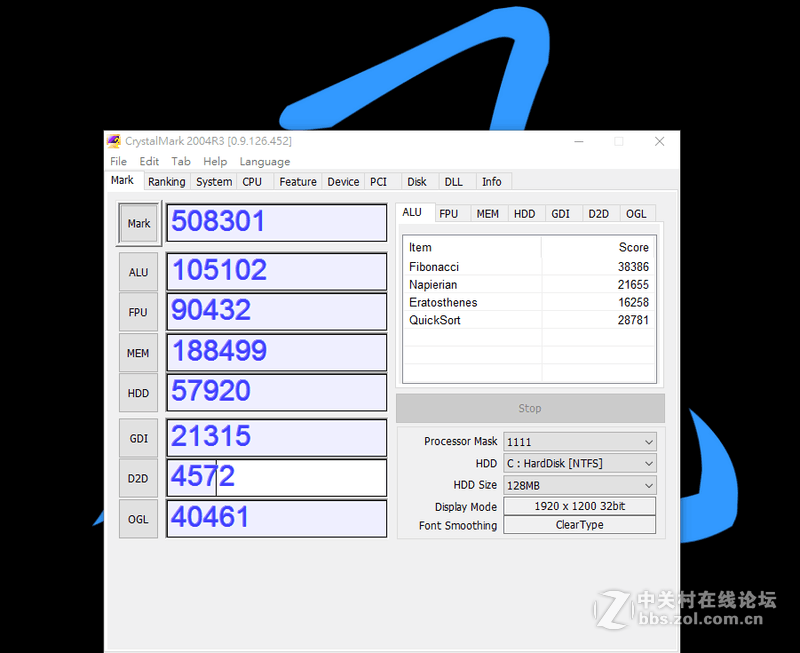Select the Fibonacci row in the score list
Viewport: 800px width, 653px height.
coord(470,266)
